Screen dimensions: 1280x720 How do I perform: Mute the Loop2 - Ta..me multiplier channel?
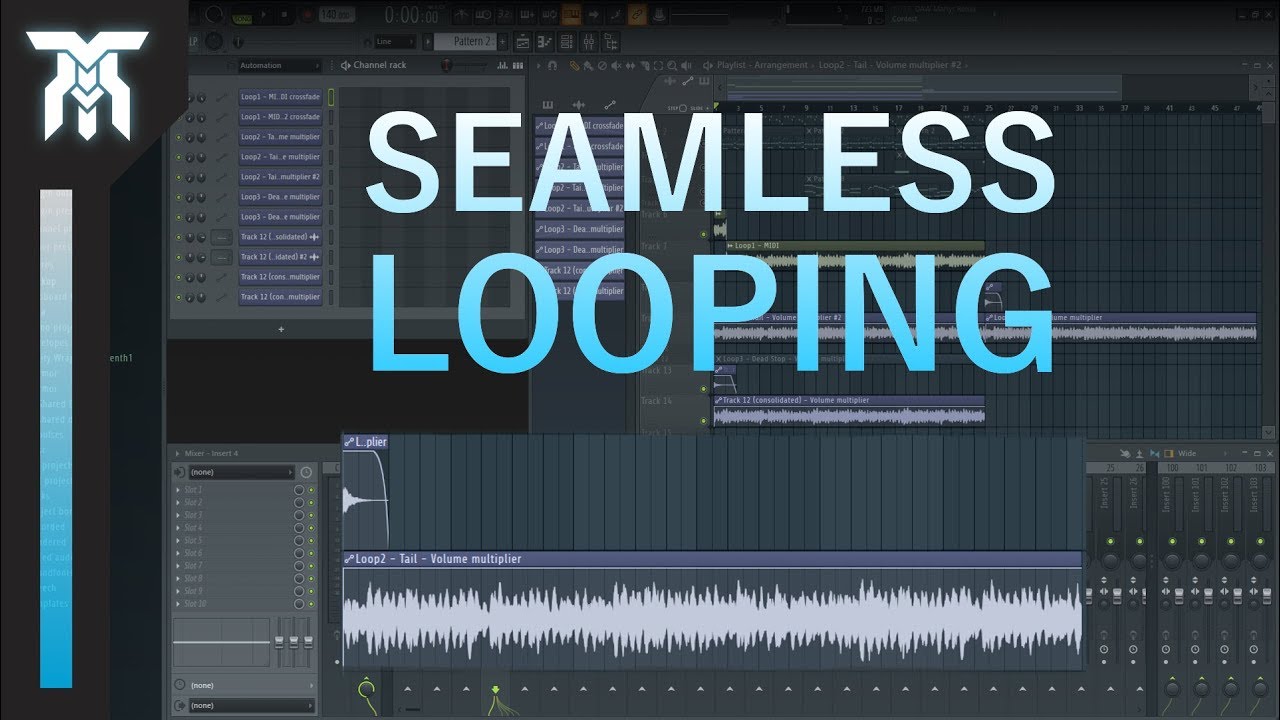click(179, 137)
